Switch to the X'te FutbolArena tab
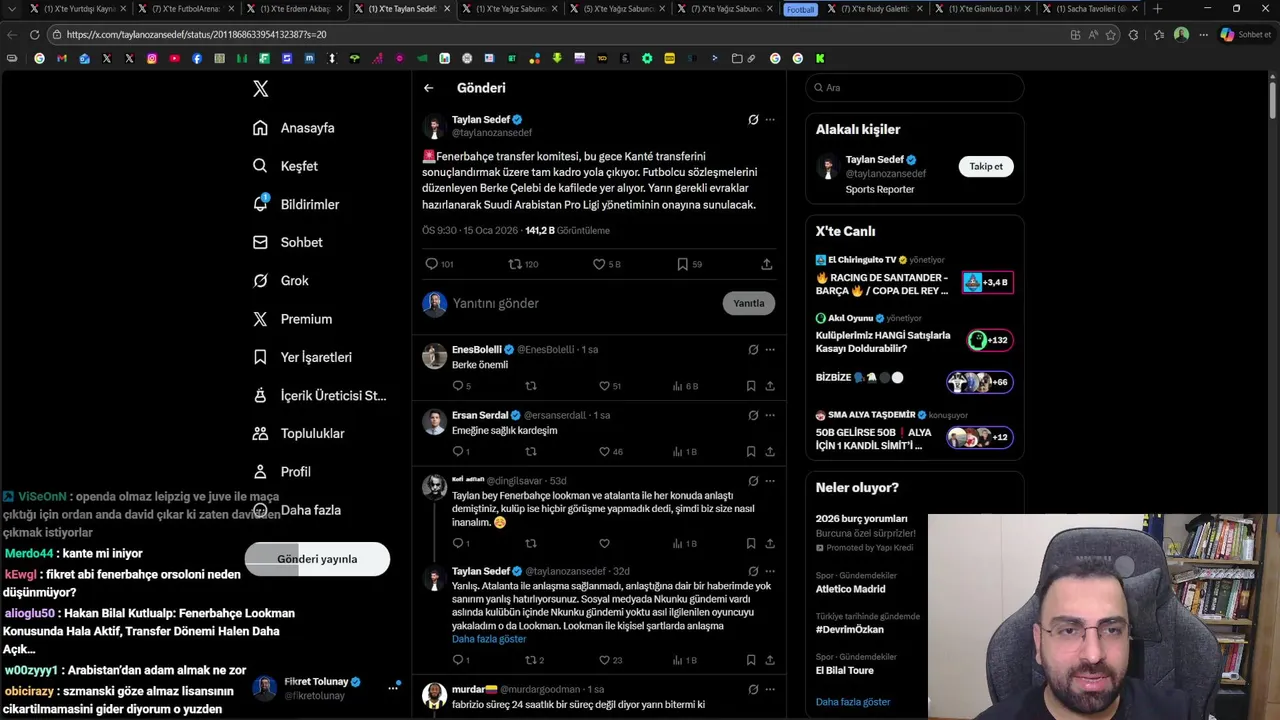This screenshot has width=1280, height=720. [187, 9]
